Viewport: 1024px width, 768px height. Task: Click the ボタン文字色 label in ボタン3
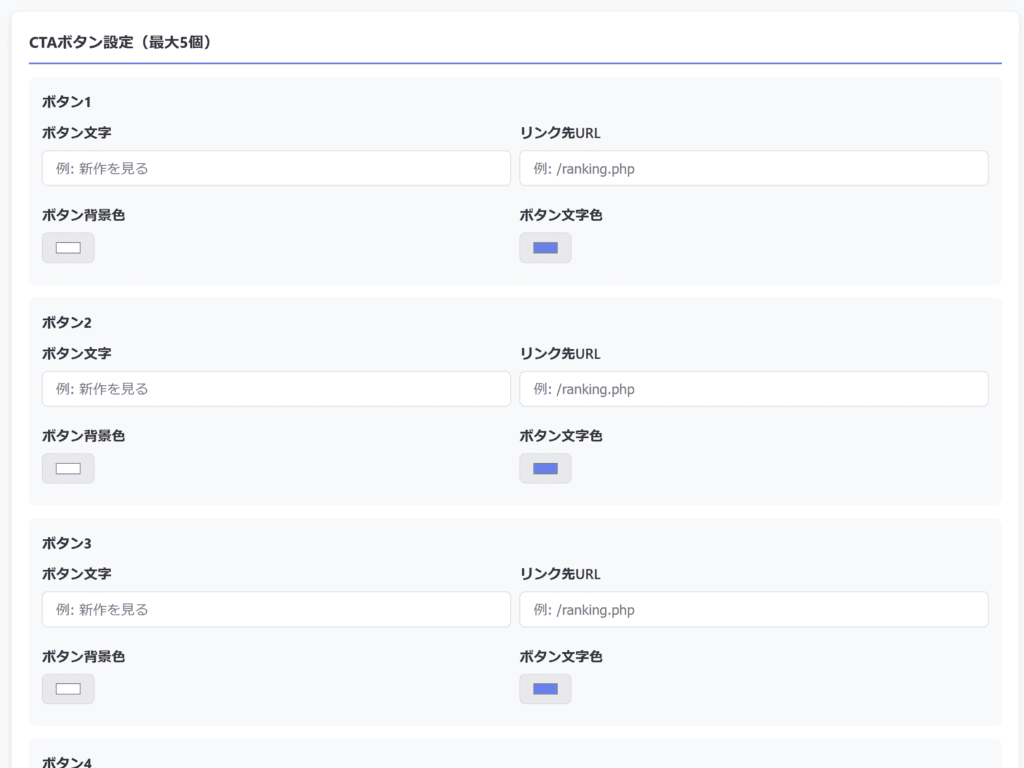[x=560, y=657]
